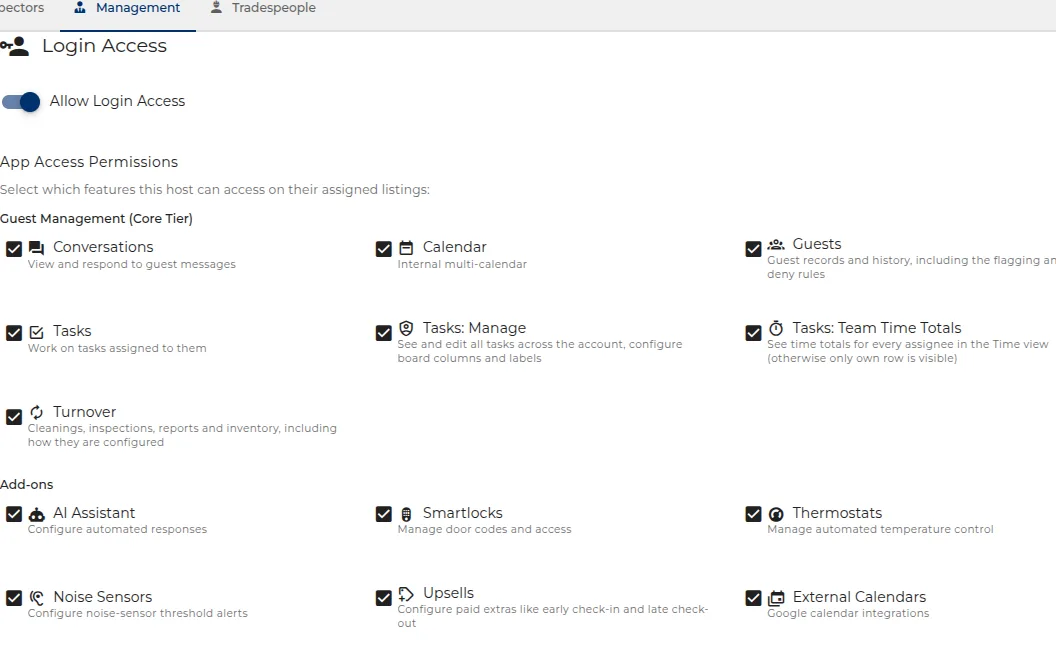1056x660 pixels.
Task: Click 'Google calendar integrations' description
Action: click(848, 614)
